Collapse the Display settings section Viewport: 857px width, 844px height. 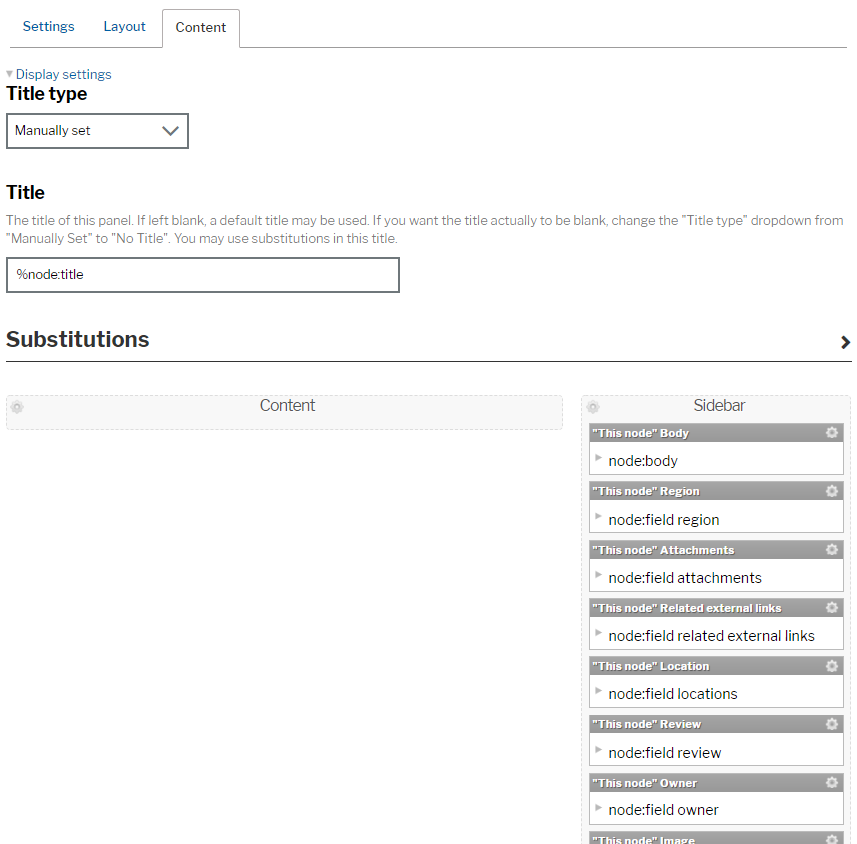click(x=9, y=74)
